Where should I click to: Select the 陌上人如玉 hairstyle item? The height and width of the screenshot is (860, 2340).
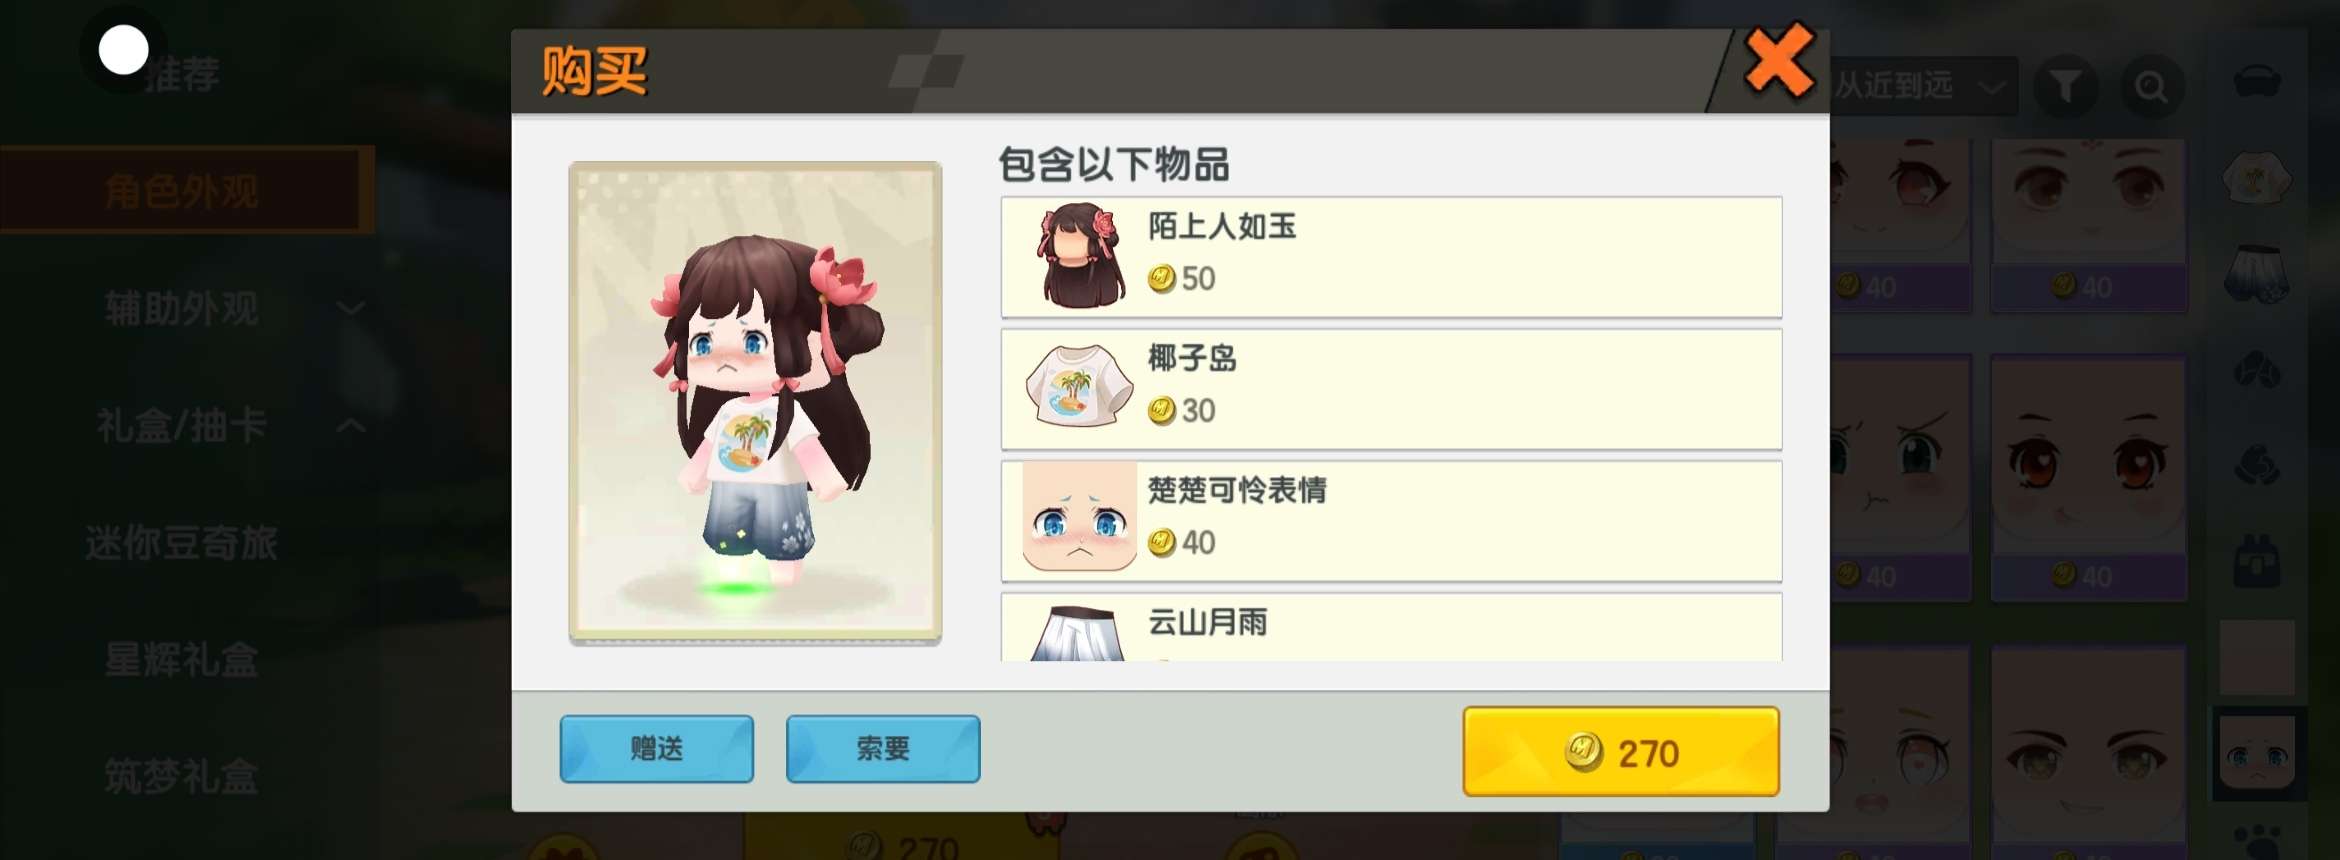pos(1391,257)
